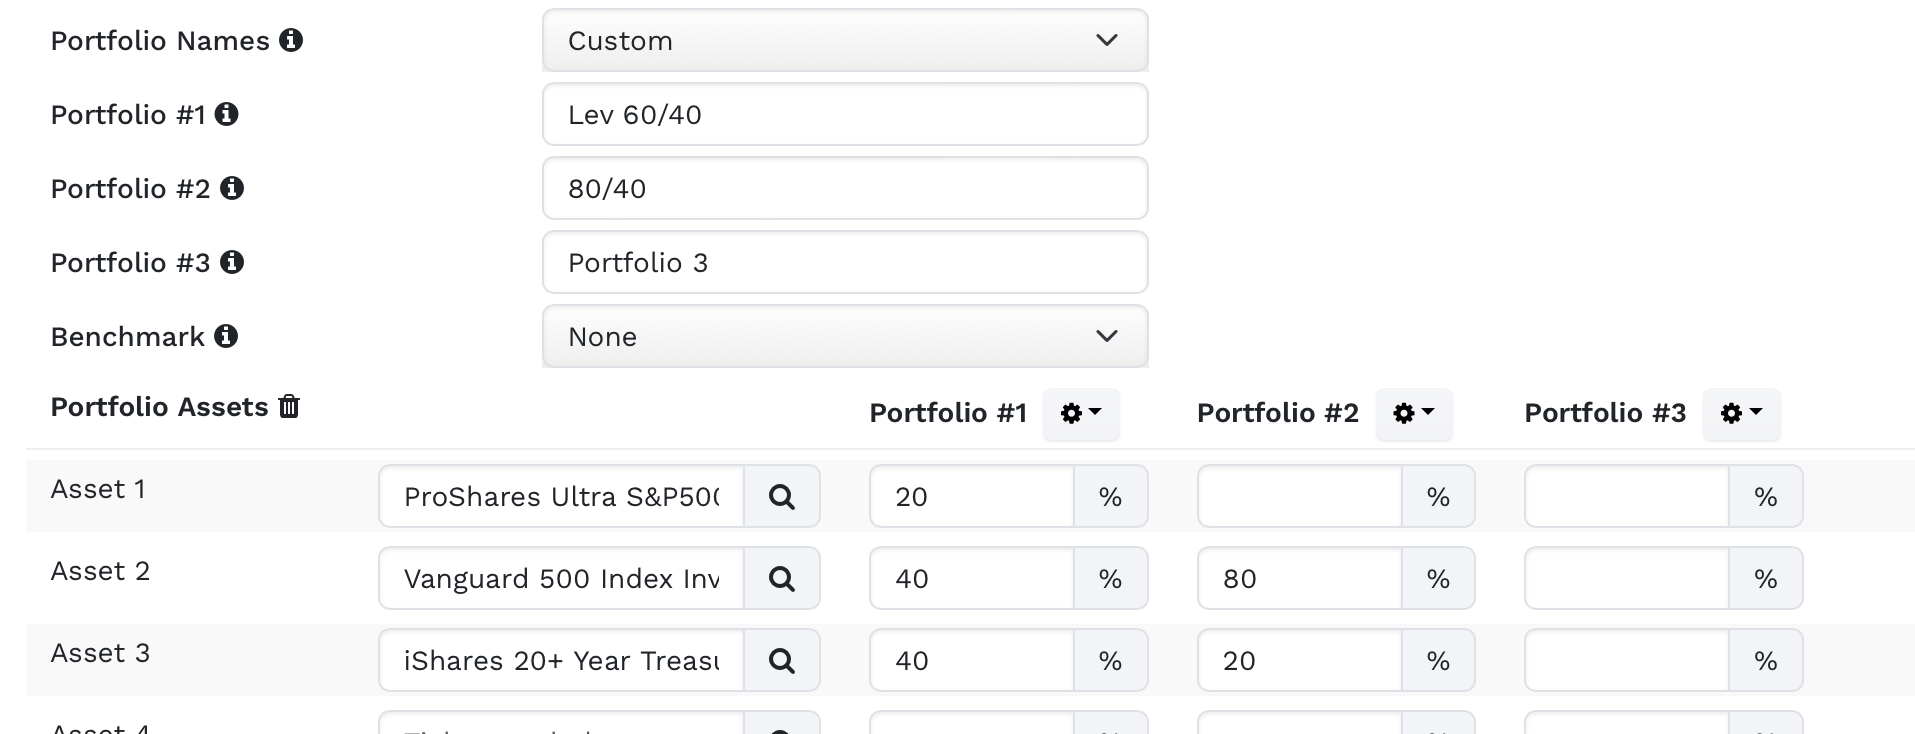Search ticker for Asset 1 magnifier icon
Viewport: 1915px width, 734px height.
coord(782,496)
